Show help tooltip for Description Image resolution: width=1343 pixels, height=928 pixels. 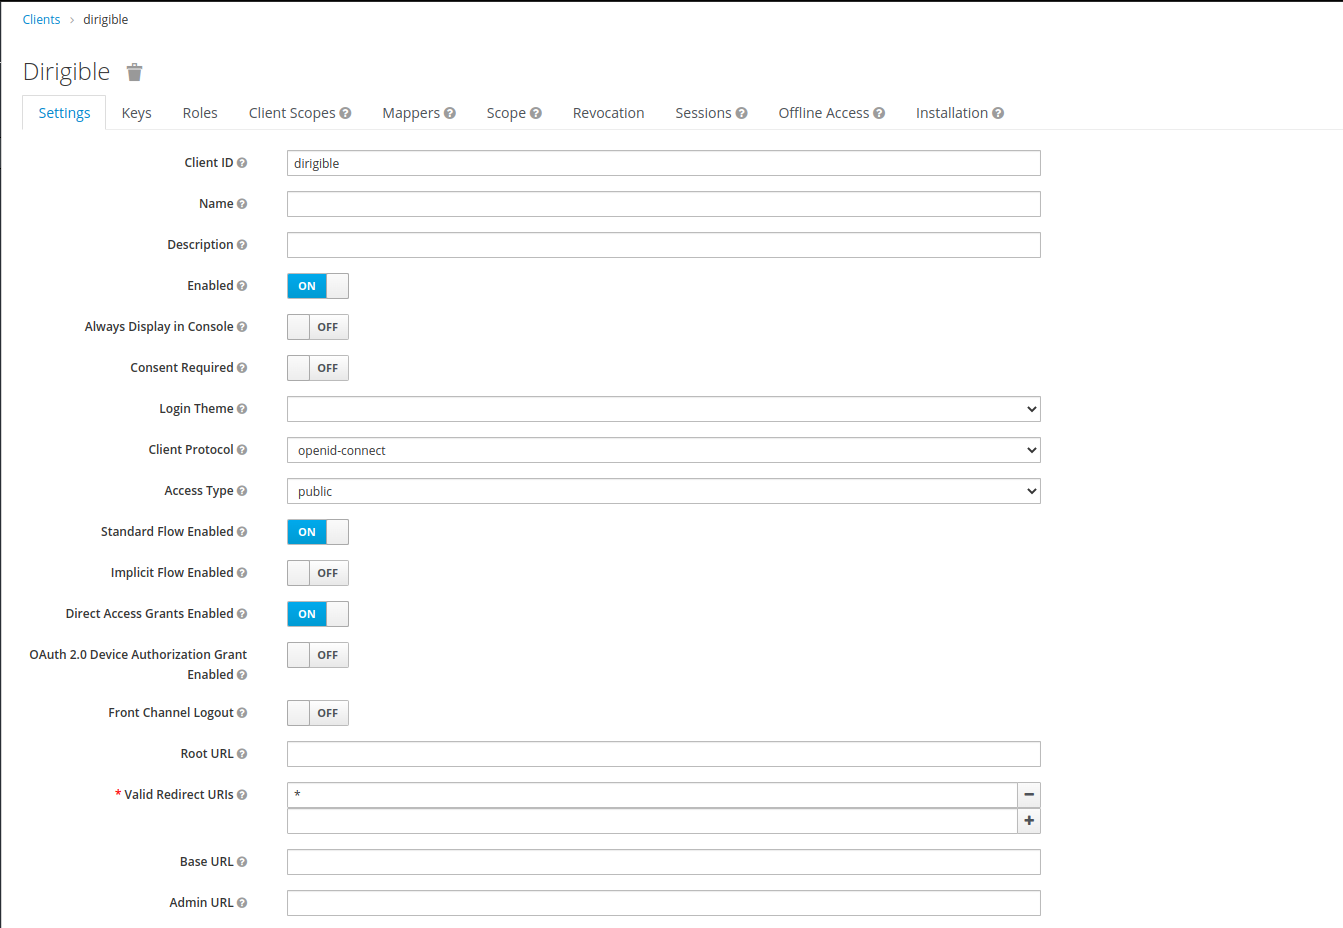coord(242,245)
